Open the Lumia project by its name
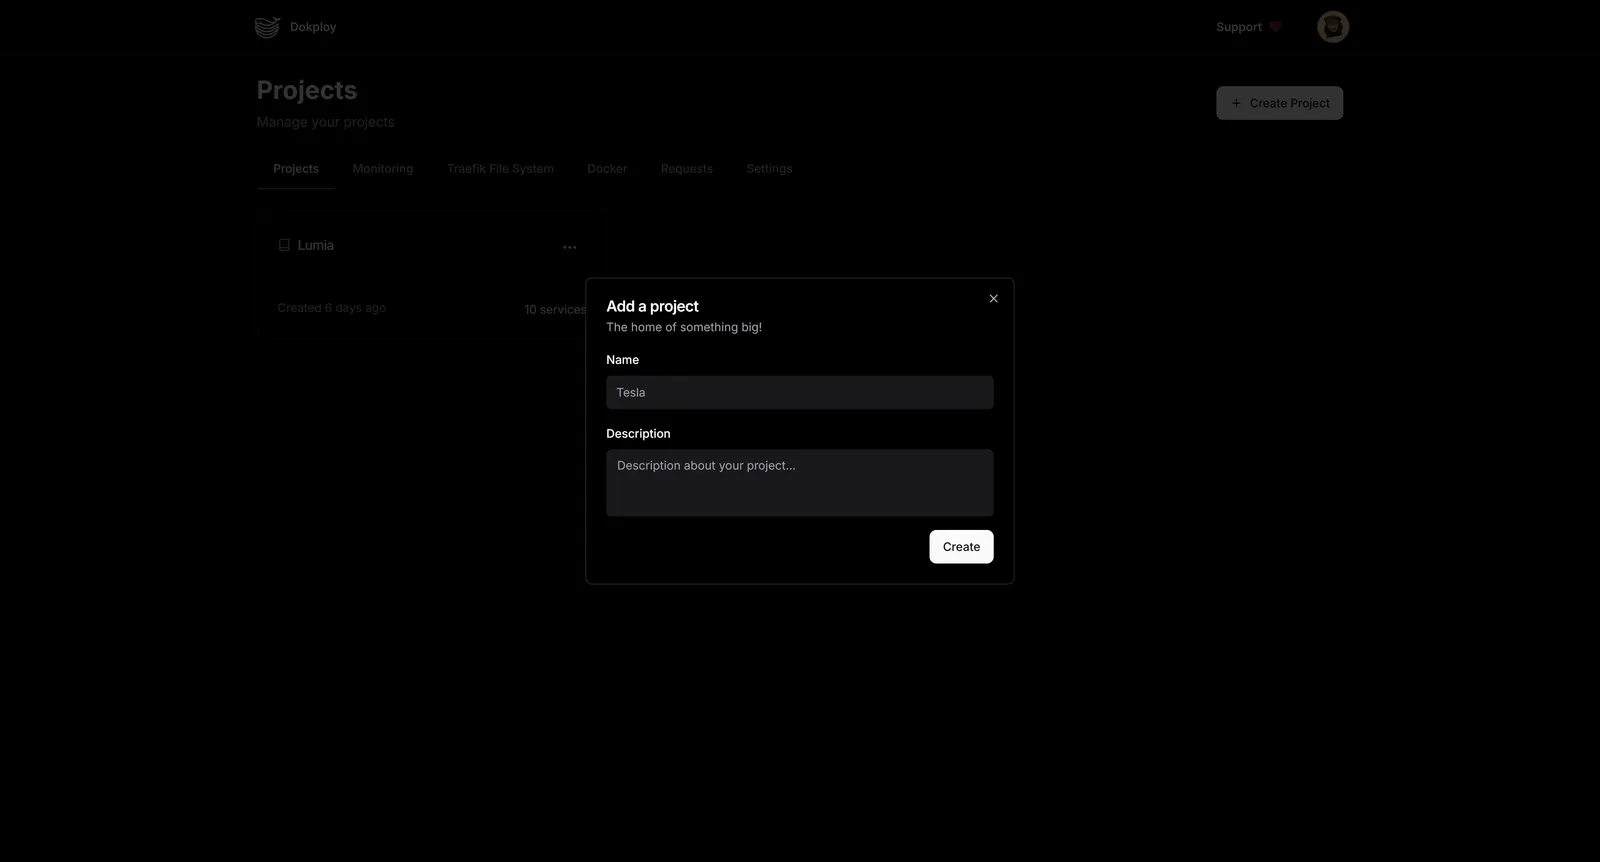Screen dimensions: 1600x862 click(316, 245)
